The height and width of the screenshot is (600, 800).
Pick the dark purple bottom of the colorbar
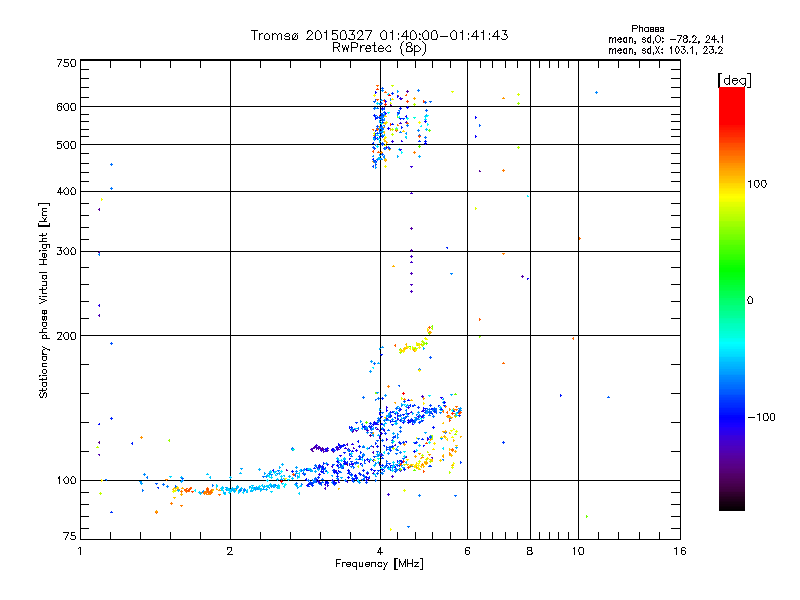tap(732, 497)
